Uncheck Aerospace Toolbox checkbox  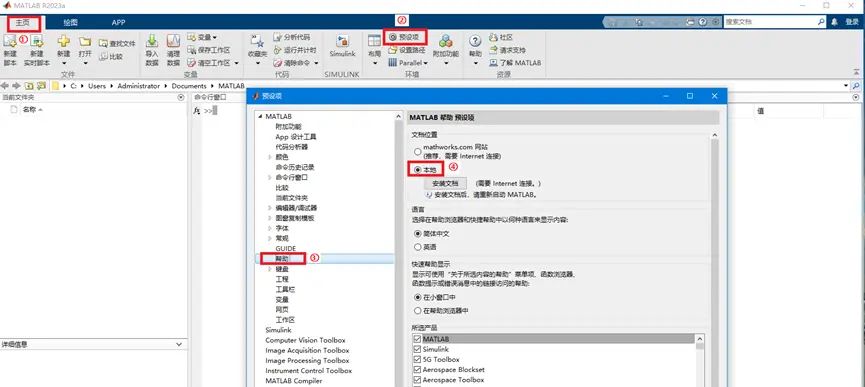click(418, 380)
